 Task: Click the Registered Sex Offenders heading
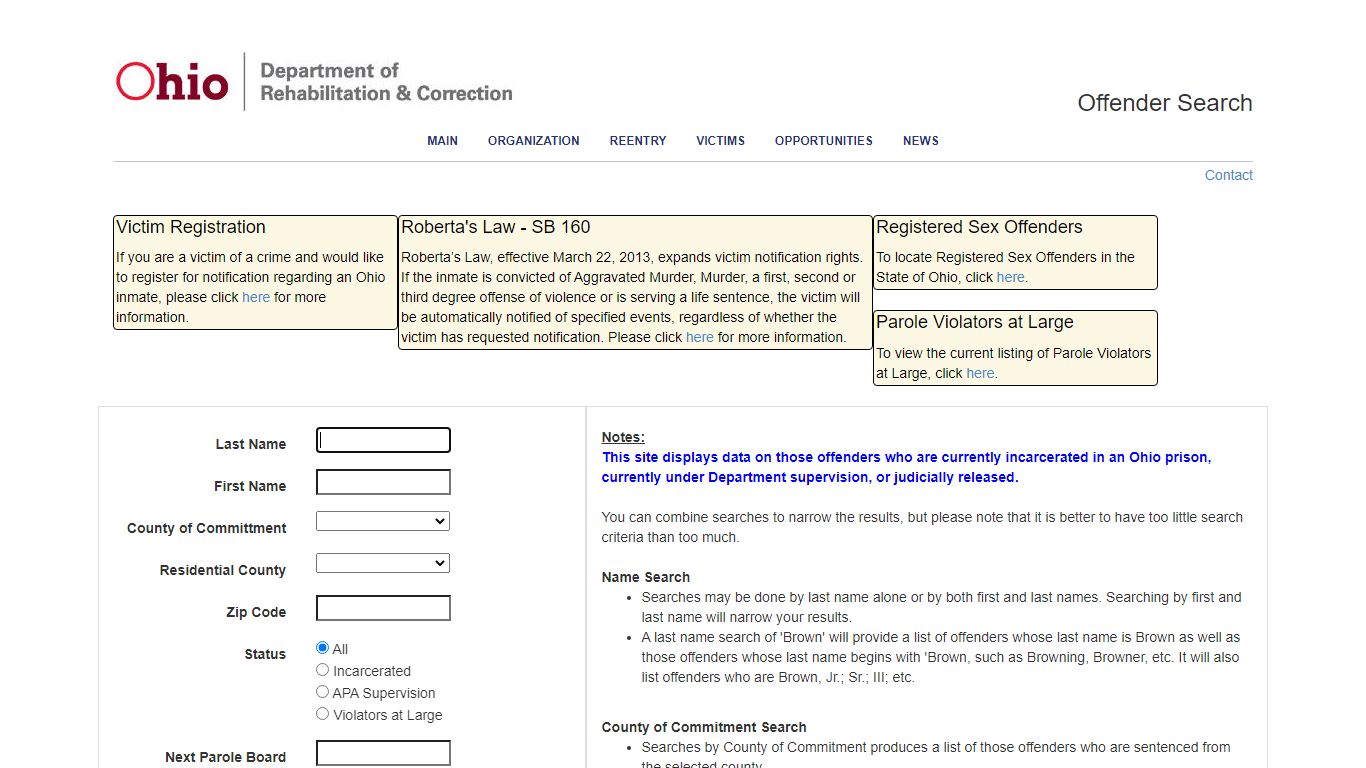pyautogui.click(x=979, y=227)
